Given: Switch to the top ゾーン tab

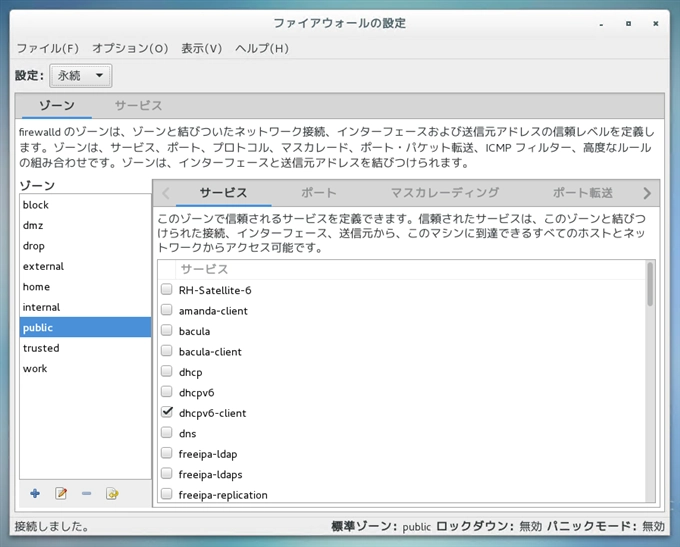Looking at the screenshot, I should (57, 105).
